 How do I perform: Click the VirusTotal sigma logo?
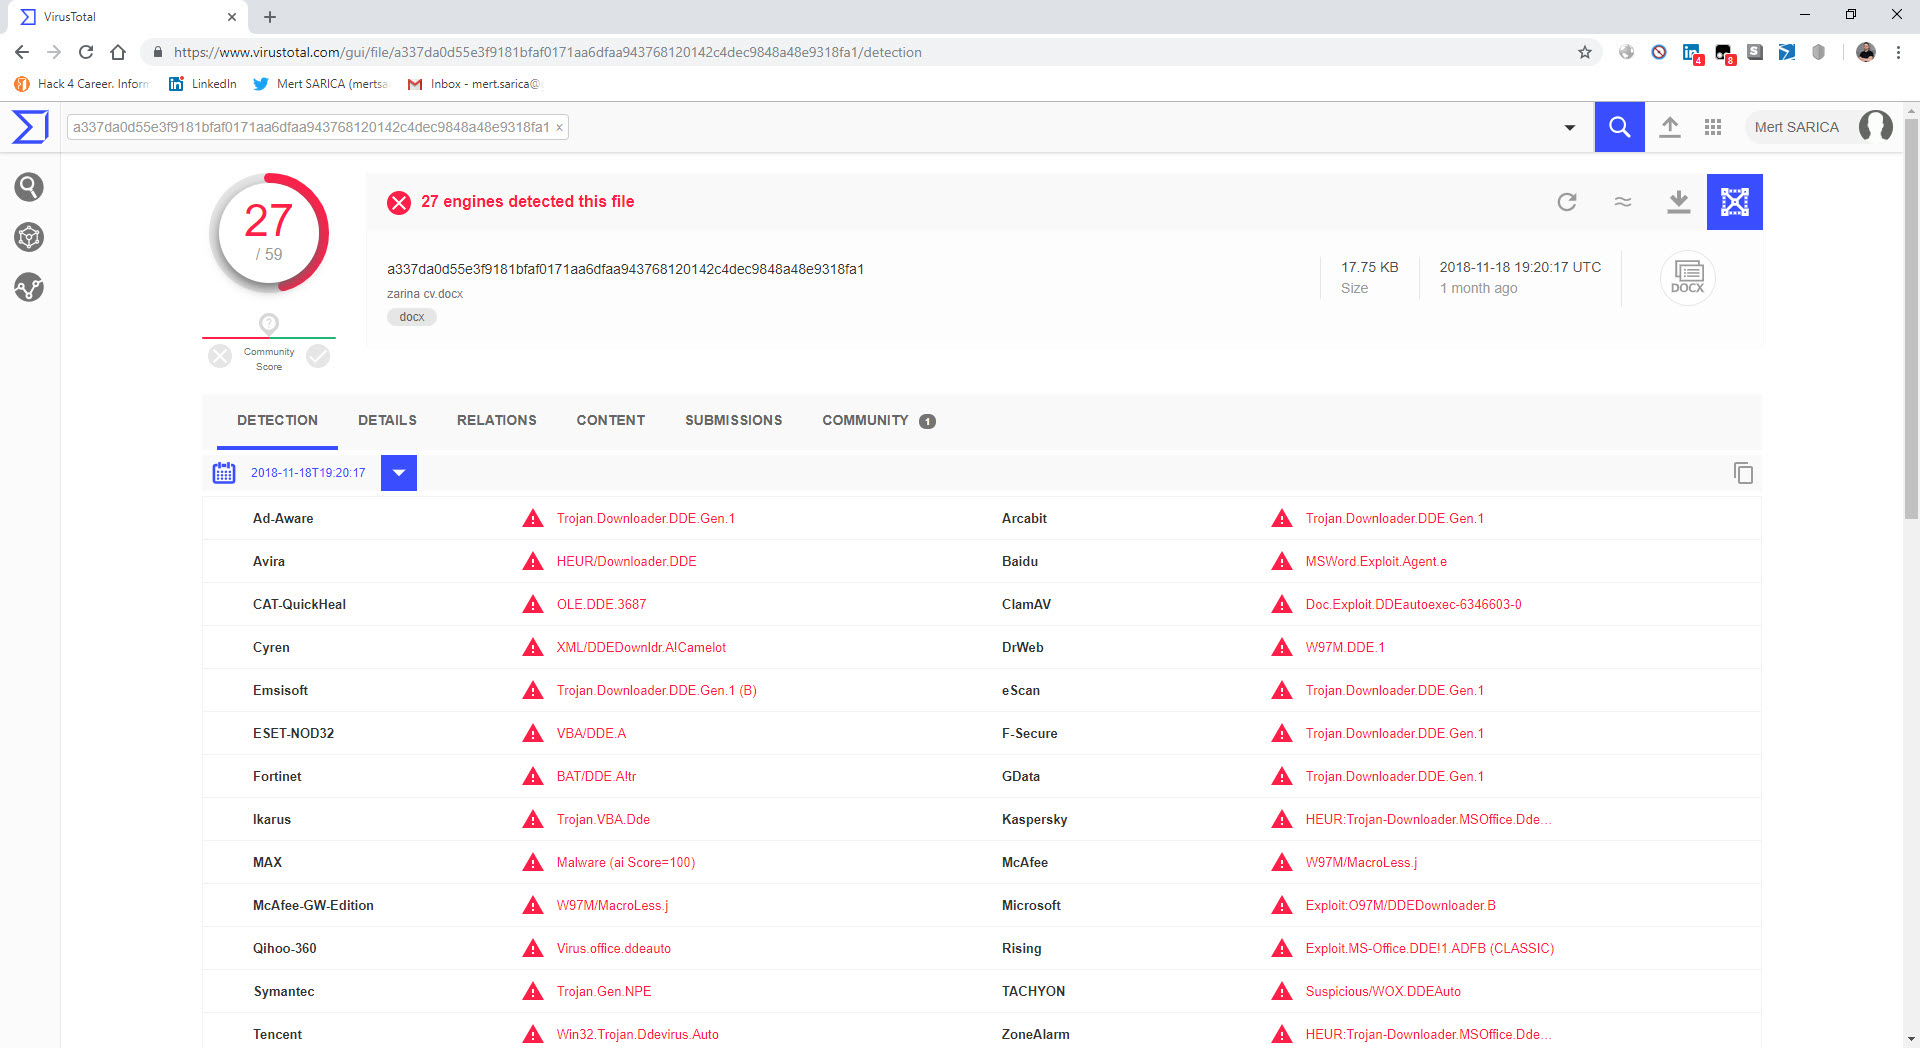pyautogui.click(x=30, y=127)
